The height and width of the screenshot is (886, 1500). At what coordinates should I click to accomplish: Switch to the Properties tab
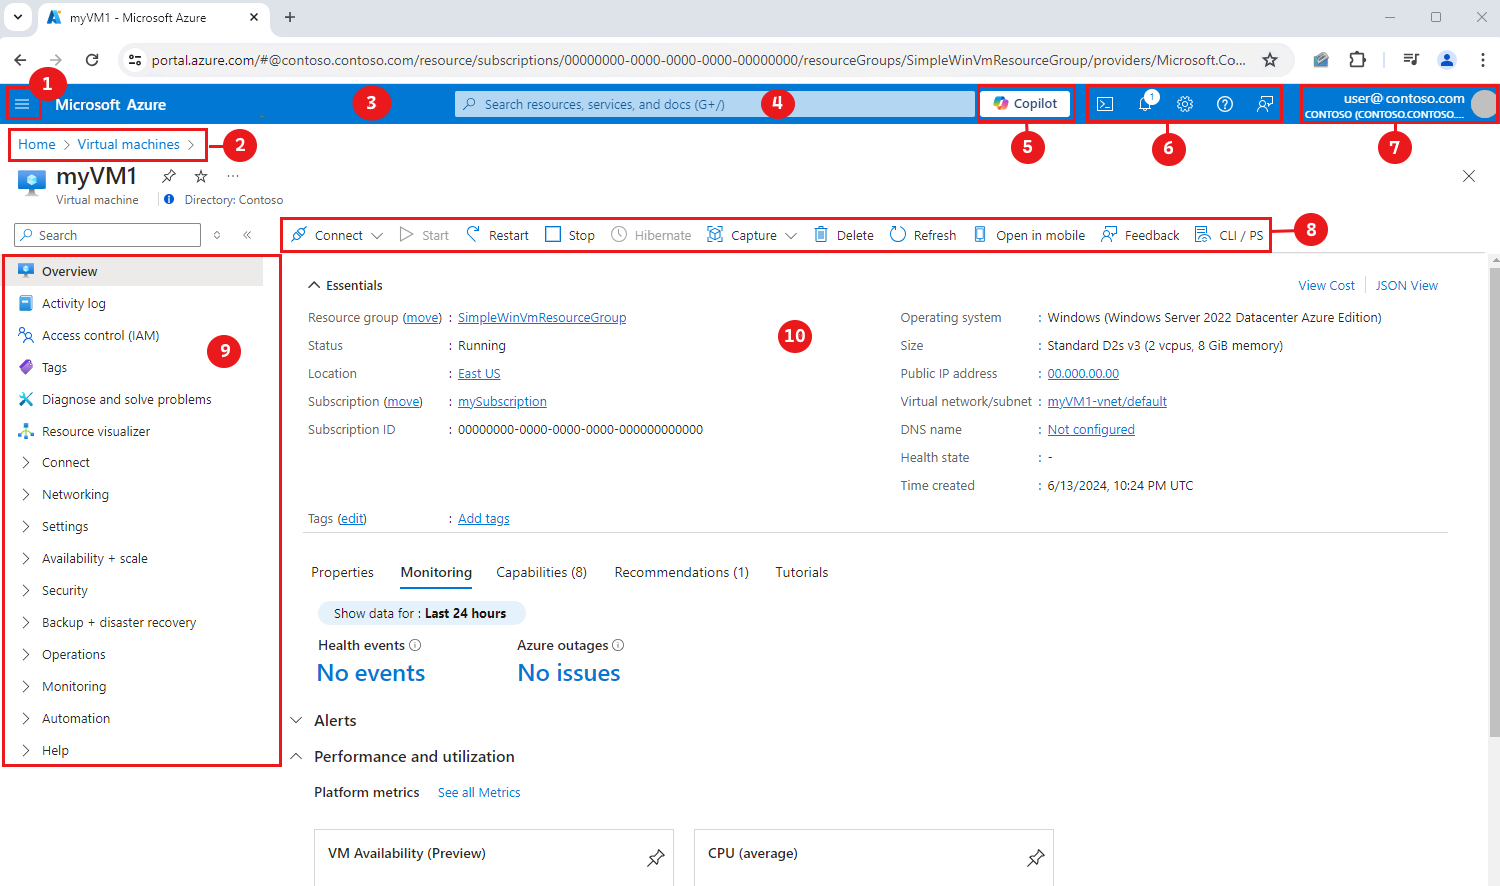coord(342,572)
